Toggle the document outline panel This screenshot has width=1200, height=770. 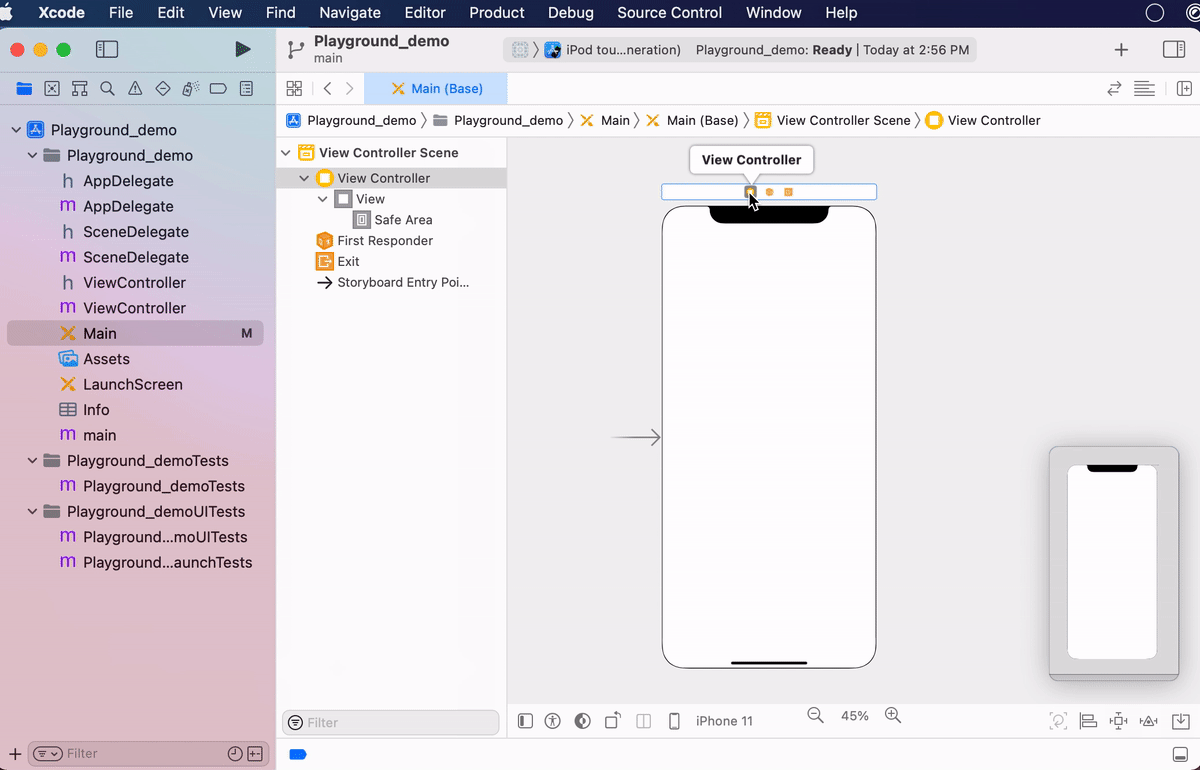click(525, 720)
